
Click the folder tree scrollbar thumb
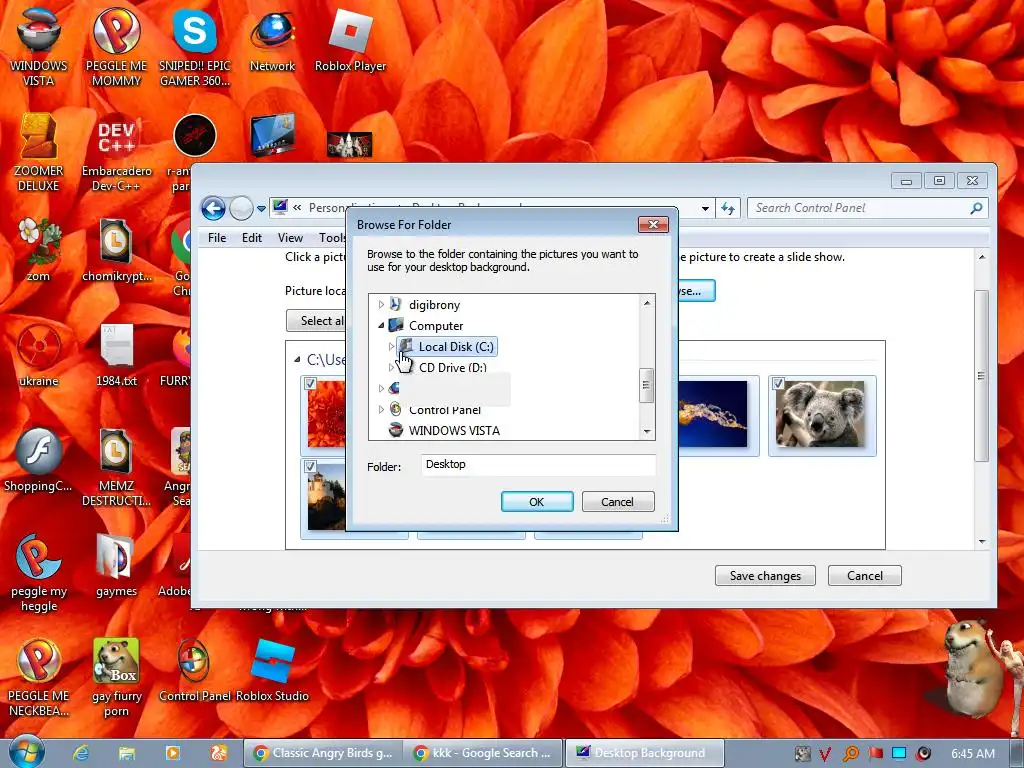click(647, 385)
